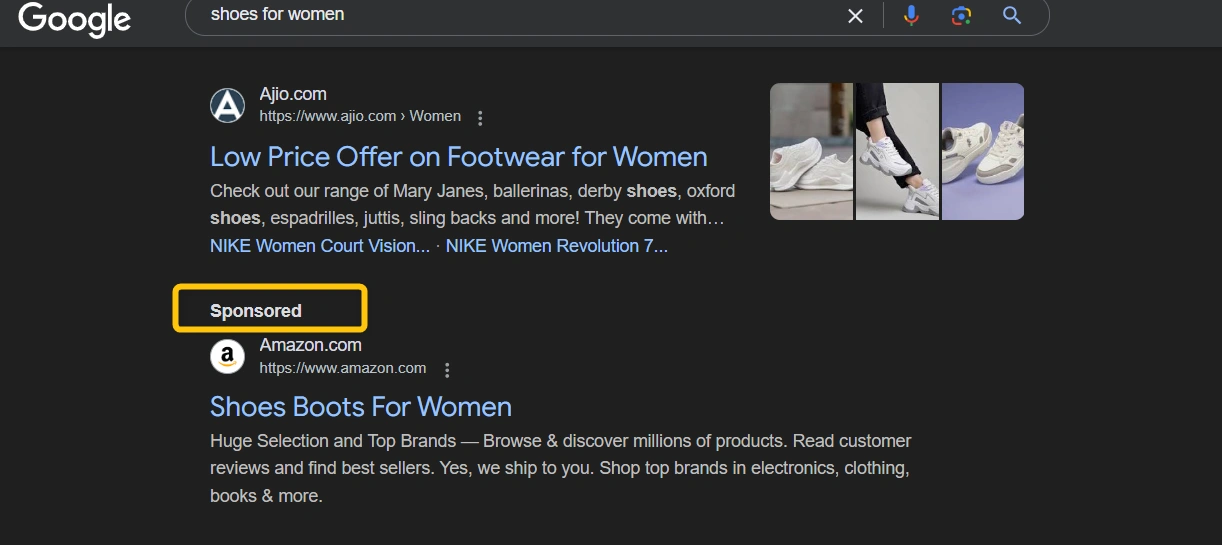Open first white sneakers thumbnail image
The height and width of the screenshot is (545, 1222).
[811, 151]
